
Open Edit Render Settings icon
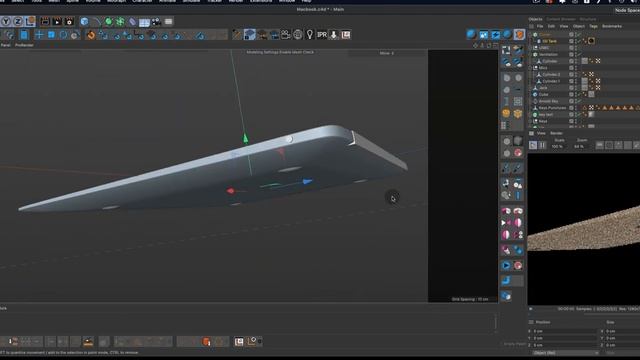[x=69, y=22]
